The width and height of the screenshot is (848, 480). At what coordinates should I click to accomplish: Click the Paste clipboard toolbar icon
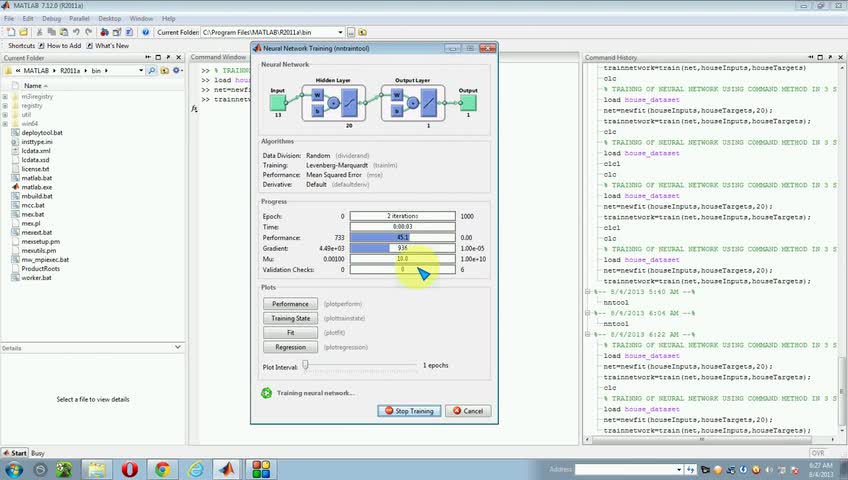(64, 32)
